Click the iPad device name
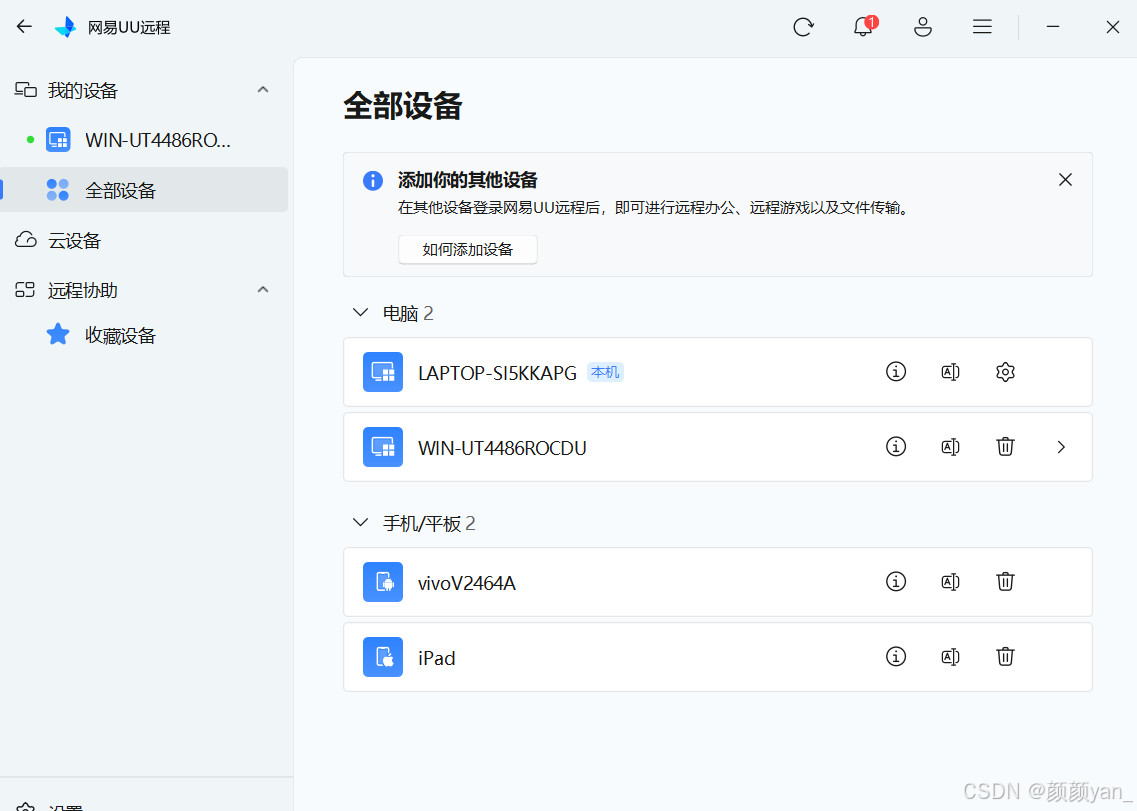Screen dimensions: 1137x811 tap(437, 658)
